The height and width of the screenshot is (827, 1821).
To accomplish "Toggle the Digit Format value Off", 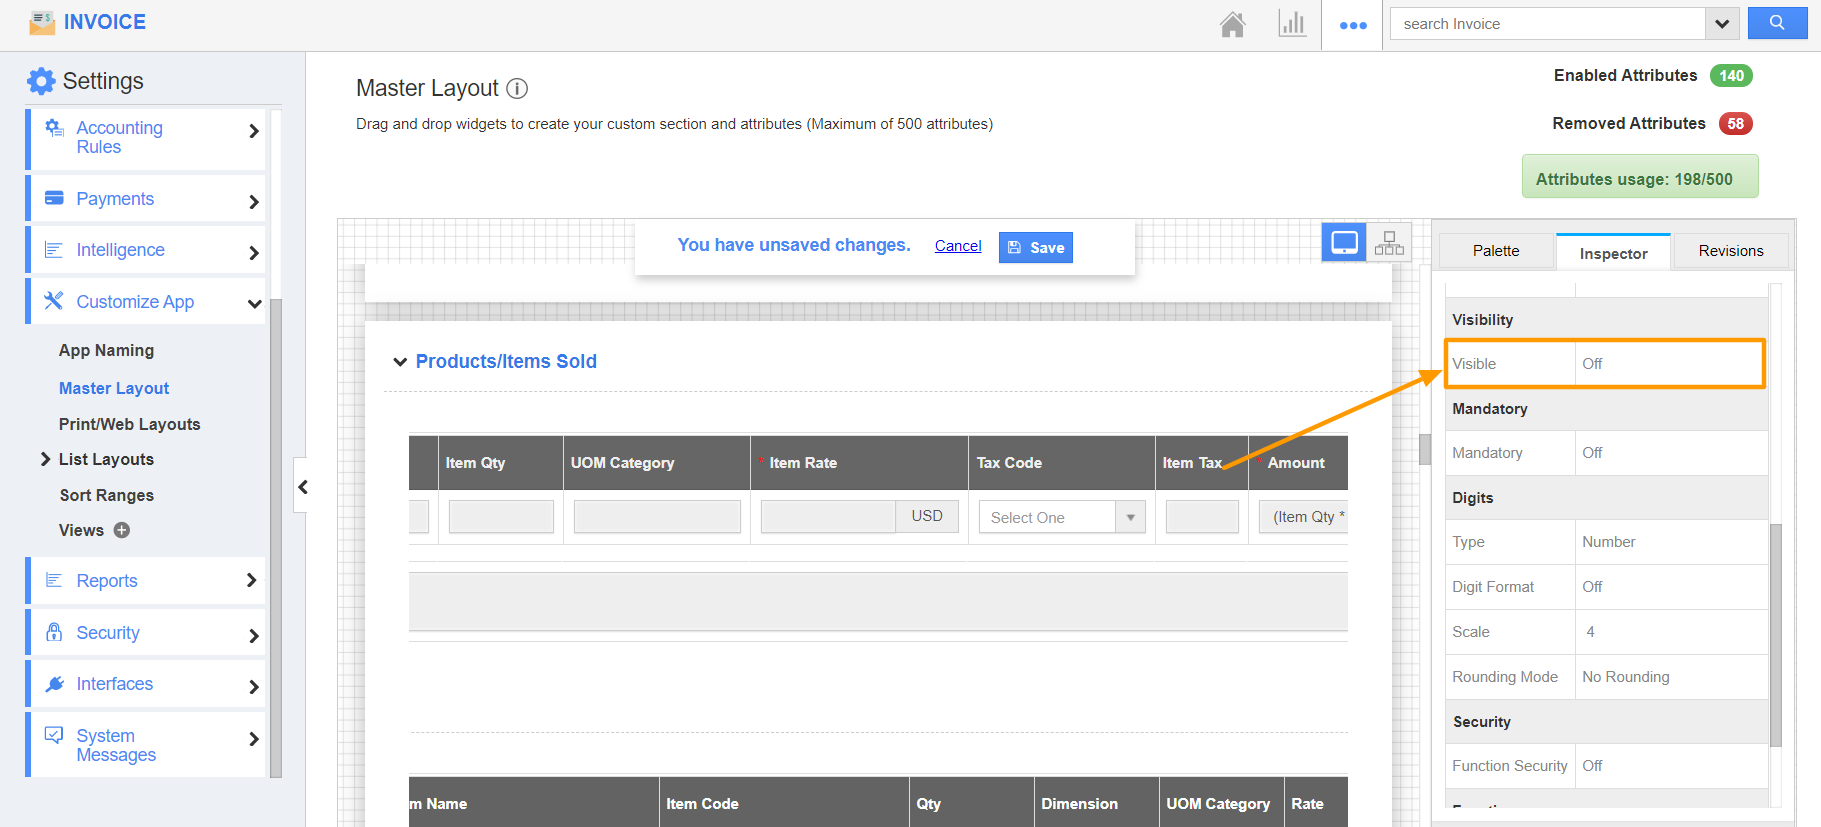I will 1670,587.
